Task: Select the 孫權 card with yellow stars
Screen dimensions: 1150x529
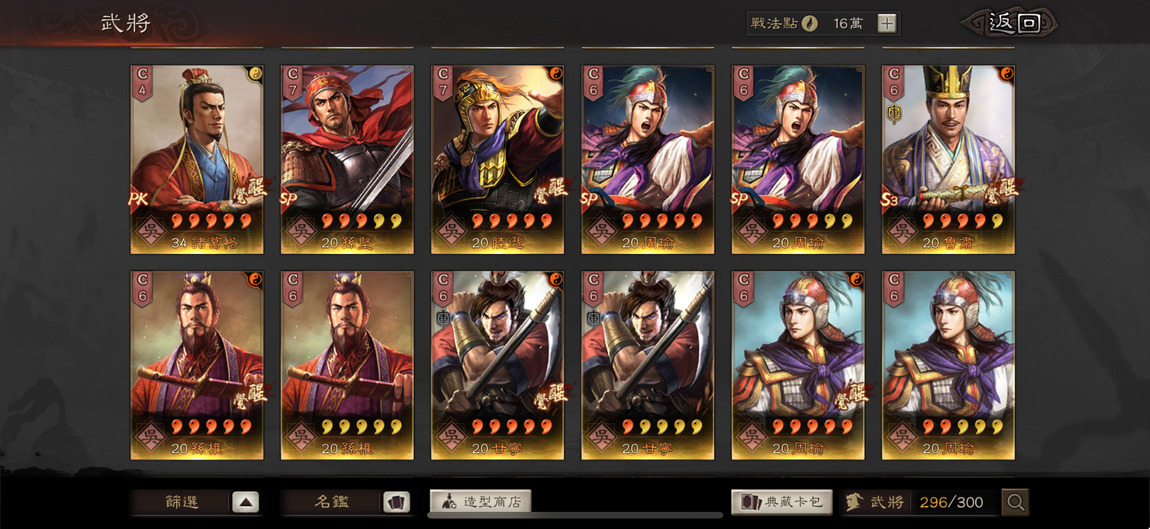Action: click(x=348, y=365)
